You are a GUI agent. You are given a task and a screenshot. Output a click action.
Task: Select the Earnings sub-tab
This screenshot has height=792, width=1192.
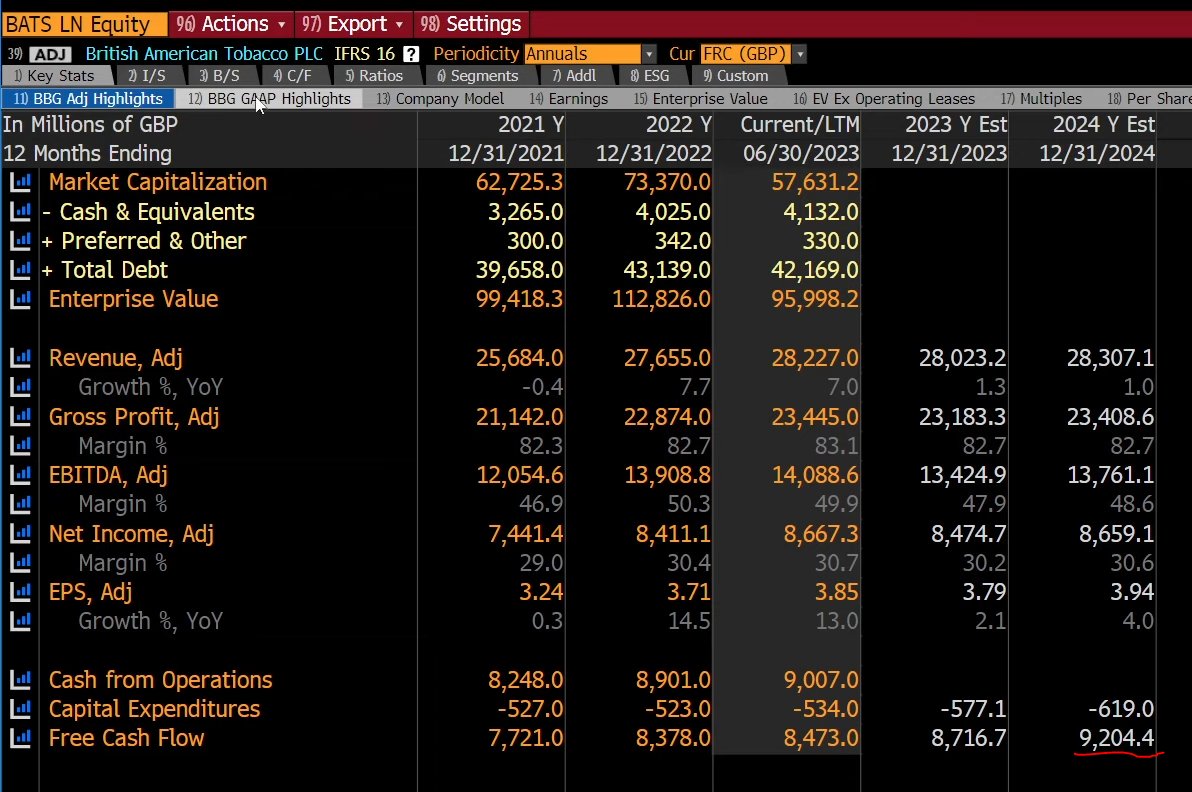click(569, 99)
